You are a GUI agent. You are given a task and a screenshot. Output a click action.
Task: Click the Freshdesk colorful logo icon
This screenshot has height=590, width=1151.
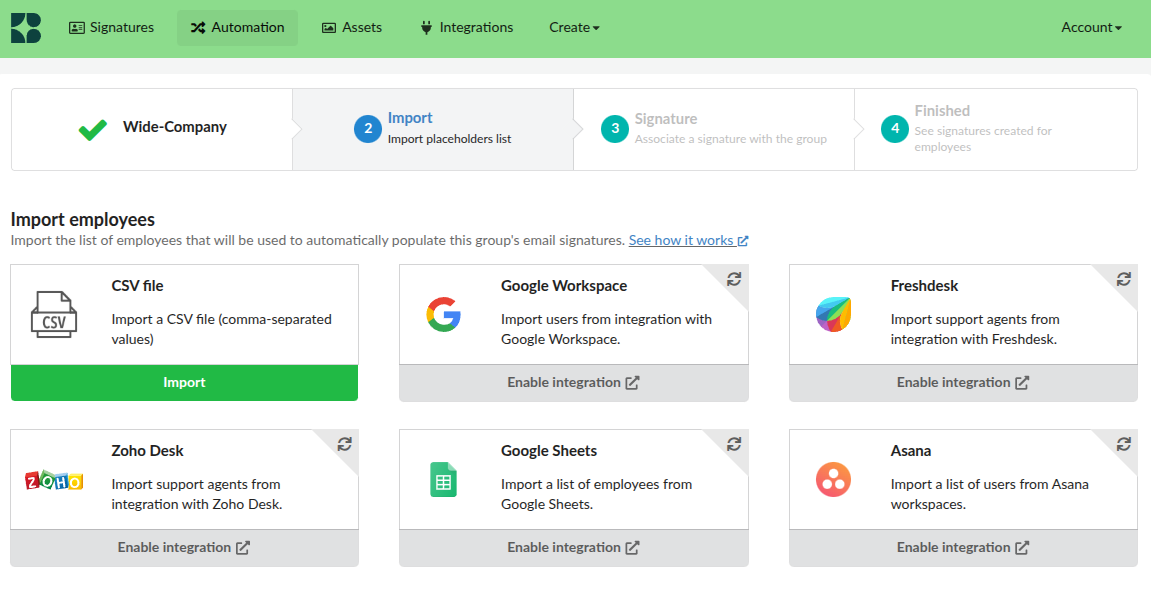pyautogui.click(x=834, y=314)
